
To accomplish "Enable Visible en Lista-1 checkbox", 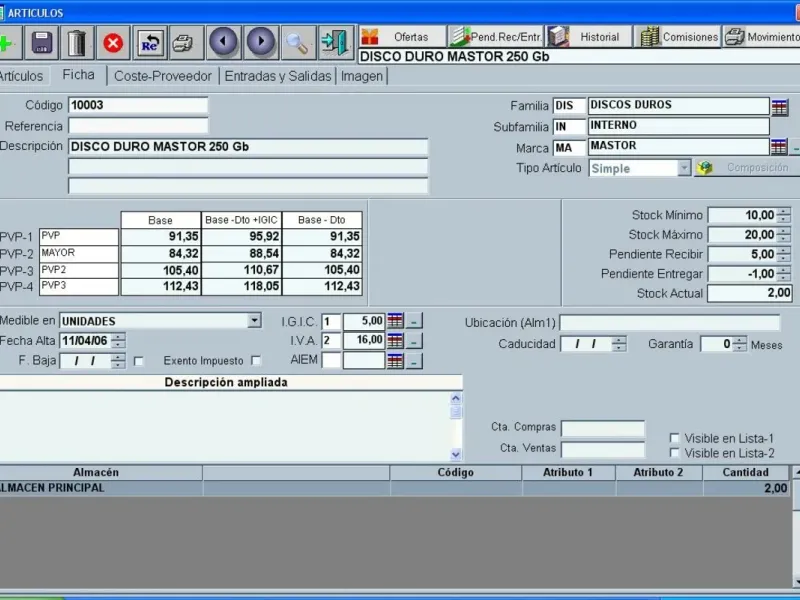I will coord(674,438).
